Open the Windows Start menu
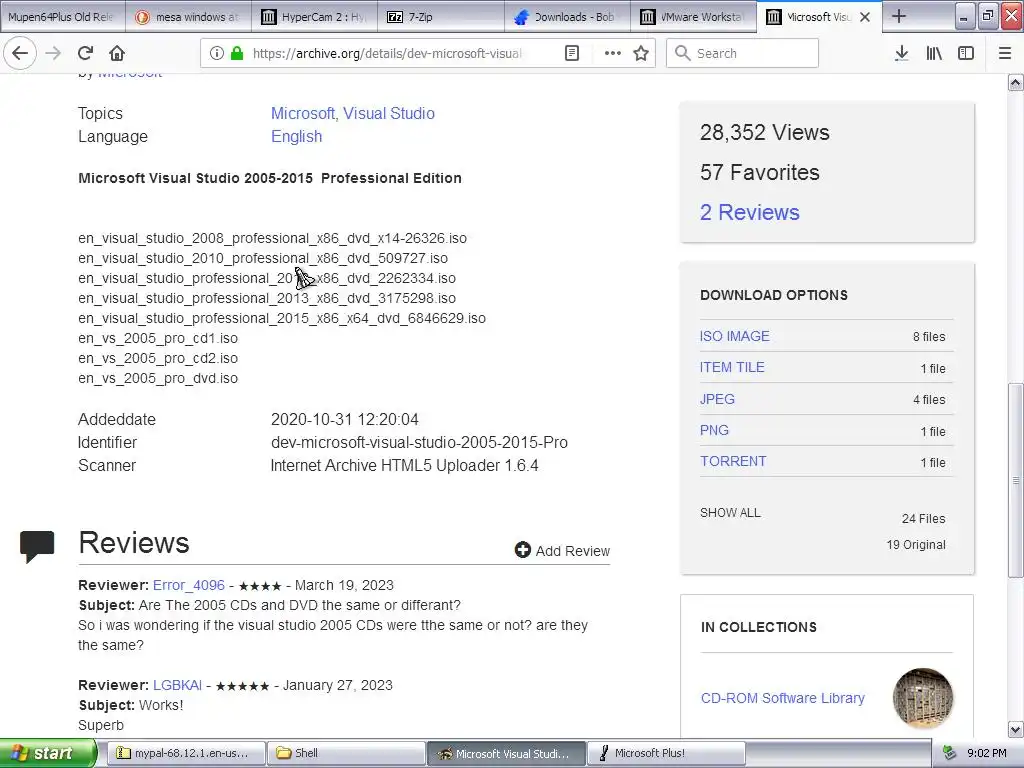1024x768 pixels. pos(48,753)
